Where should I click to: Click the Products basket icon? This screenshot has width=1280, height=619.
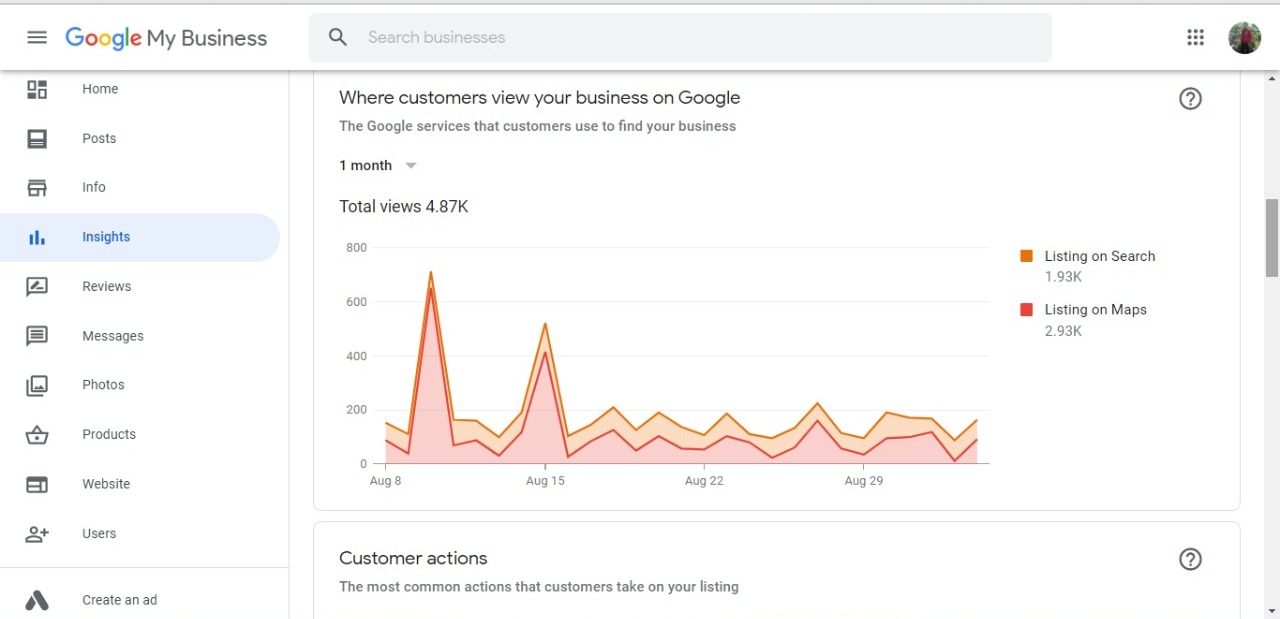pos(37,434)
